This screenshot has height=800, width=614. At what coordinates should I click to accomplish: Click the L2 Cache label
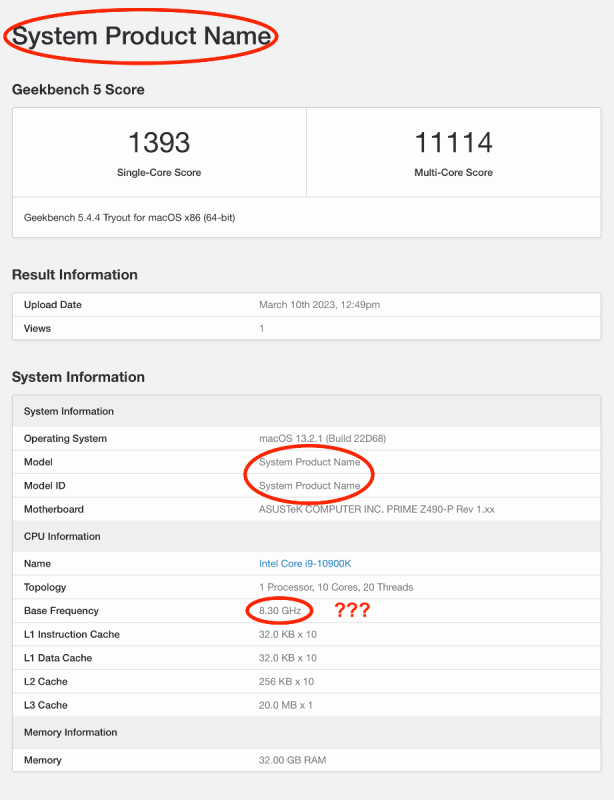click(45, 681)
